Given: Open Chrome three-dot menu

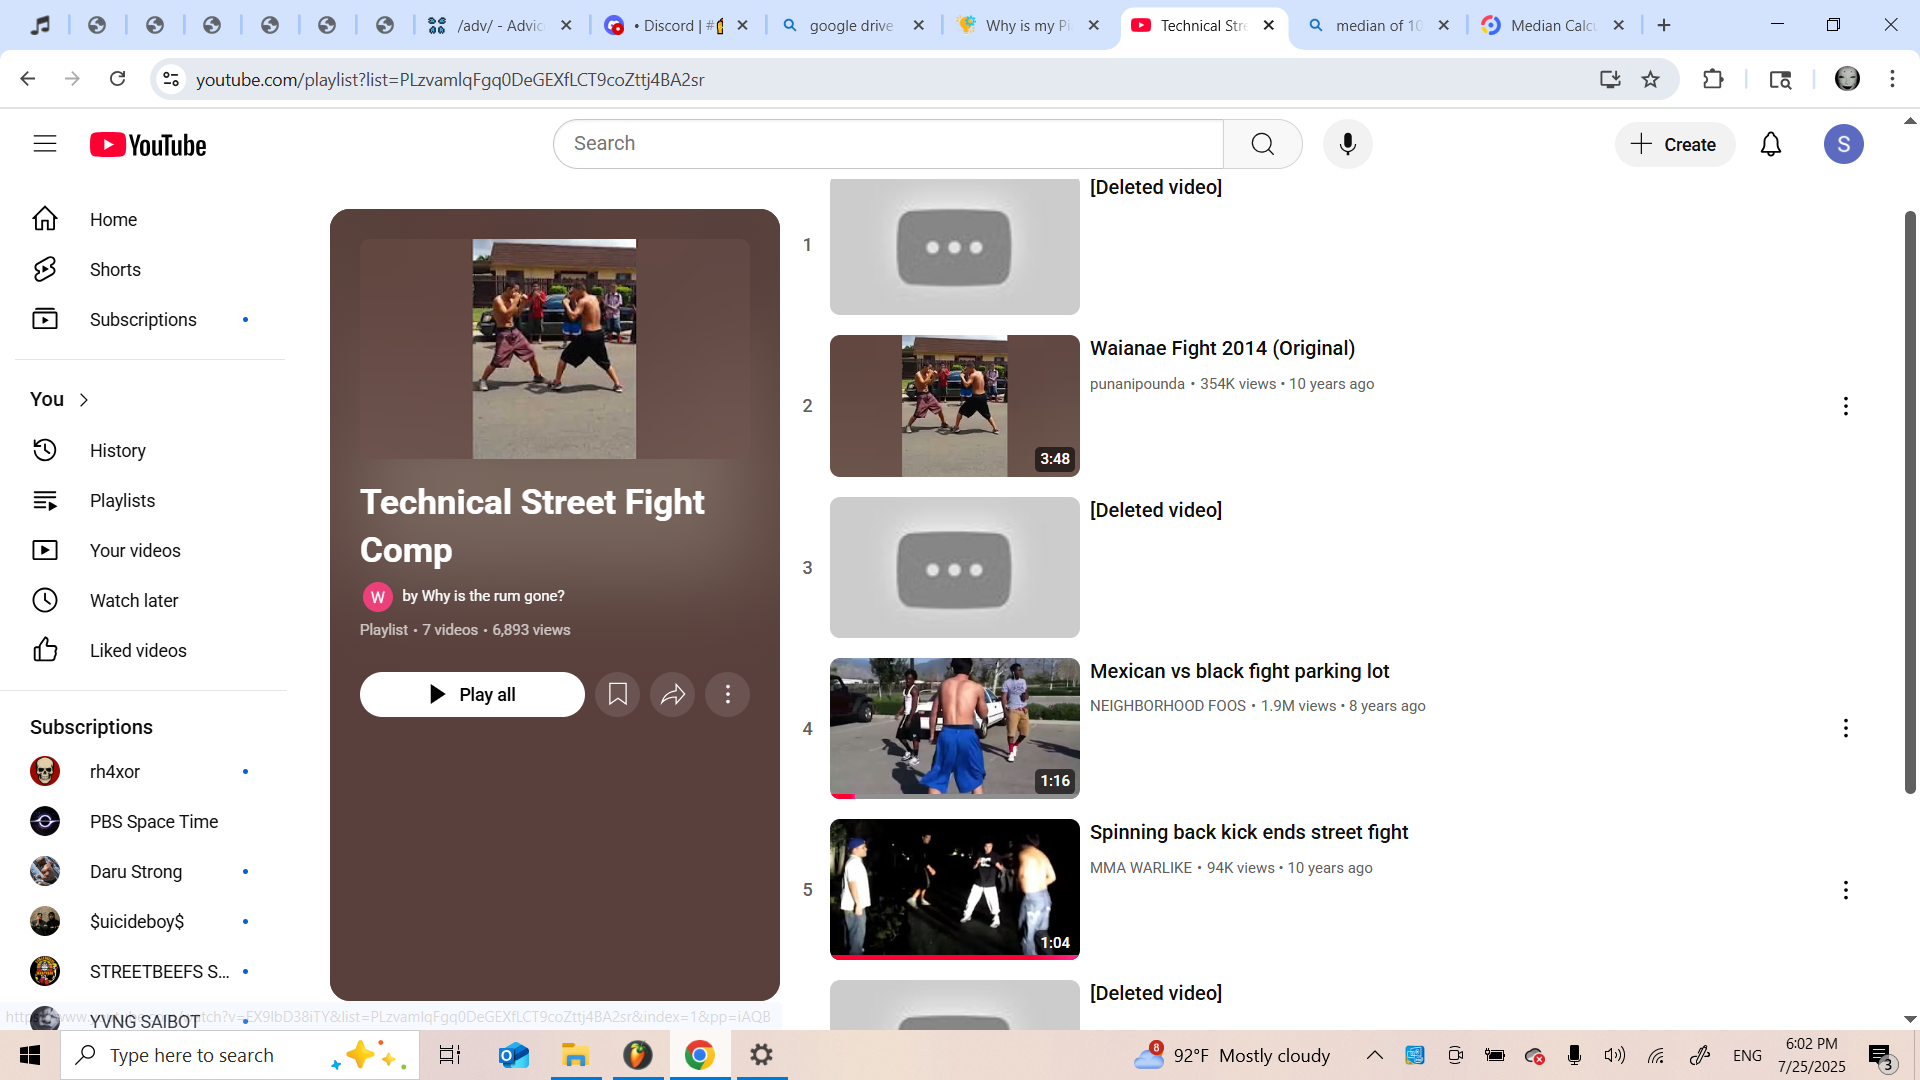Looking at the screenshot, I should click(1892, 79).
